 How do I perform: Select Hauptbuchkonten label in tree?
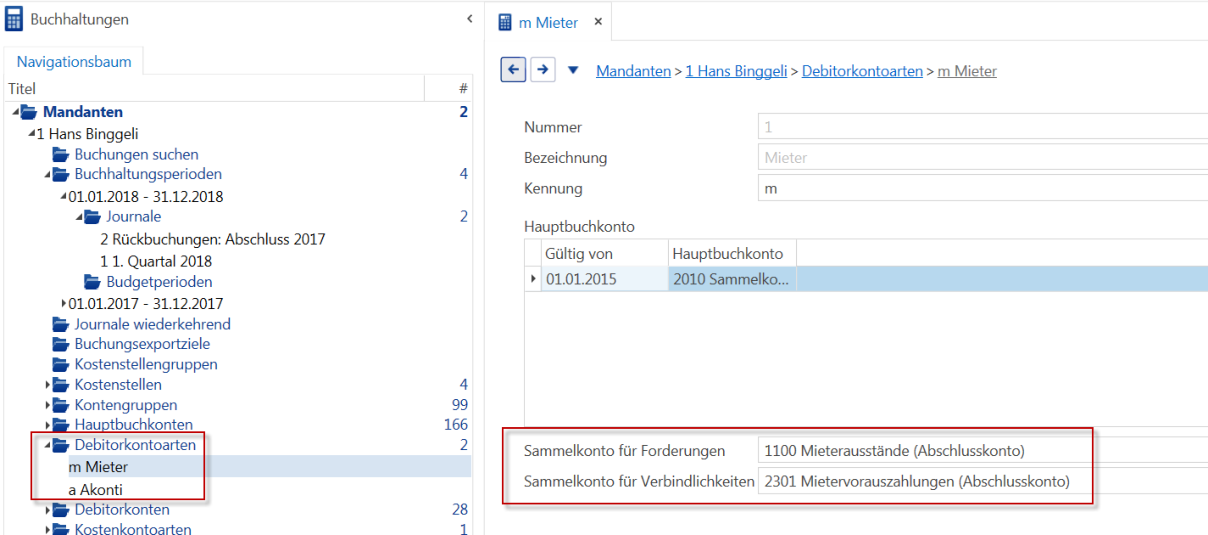coord(133,425)
